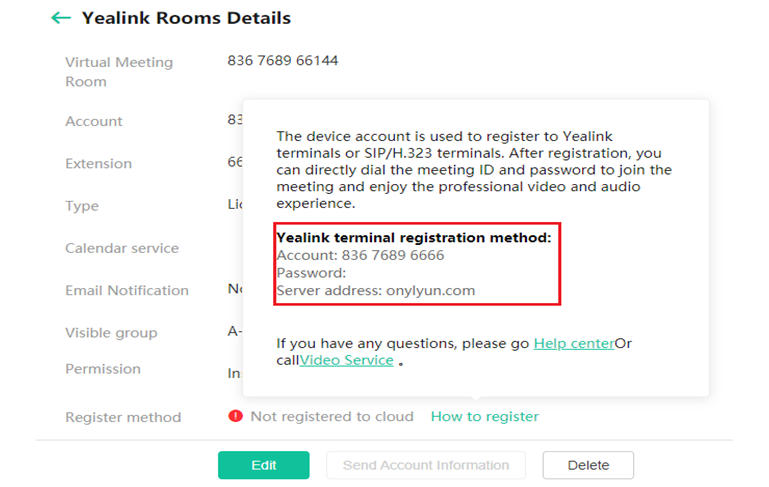
Task: Click the Calendar service field label
Action: pyautogui.click(x=122, y=248)
